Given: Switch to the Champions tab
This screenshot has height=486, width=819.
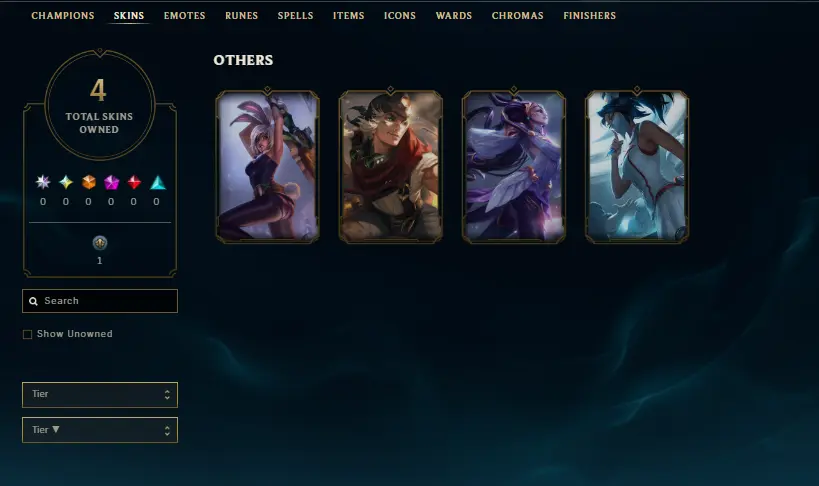Looking at the screenshot, I should pos(63,16).
